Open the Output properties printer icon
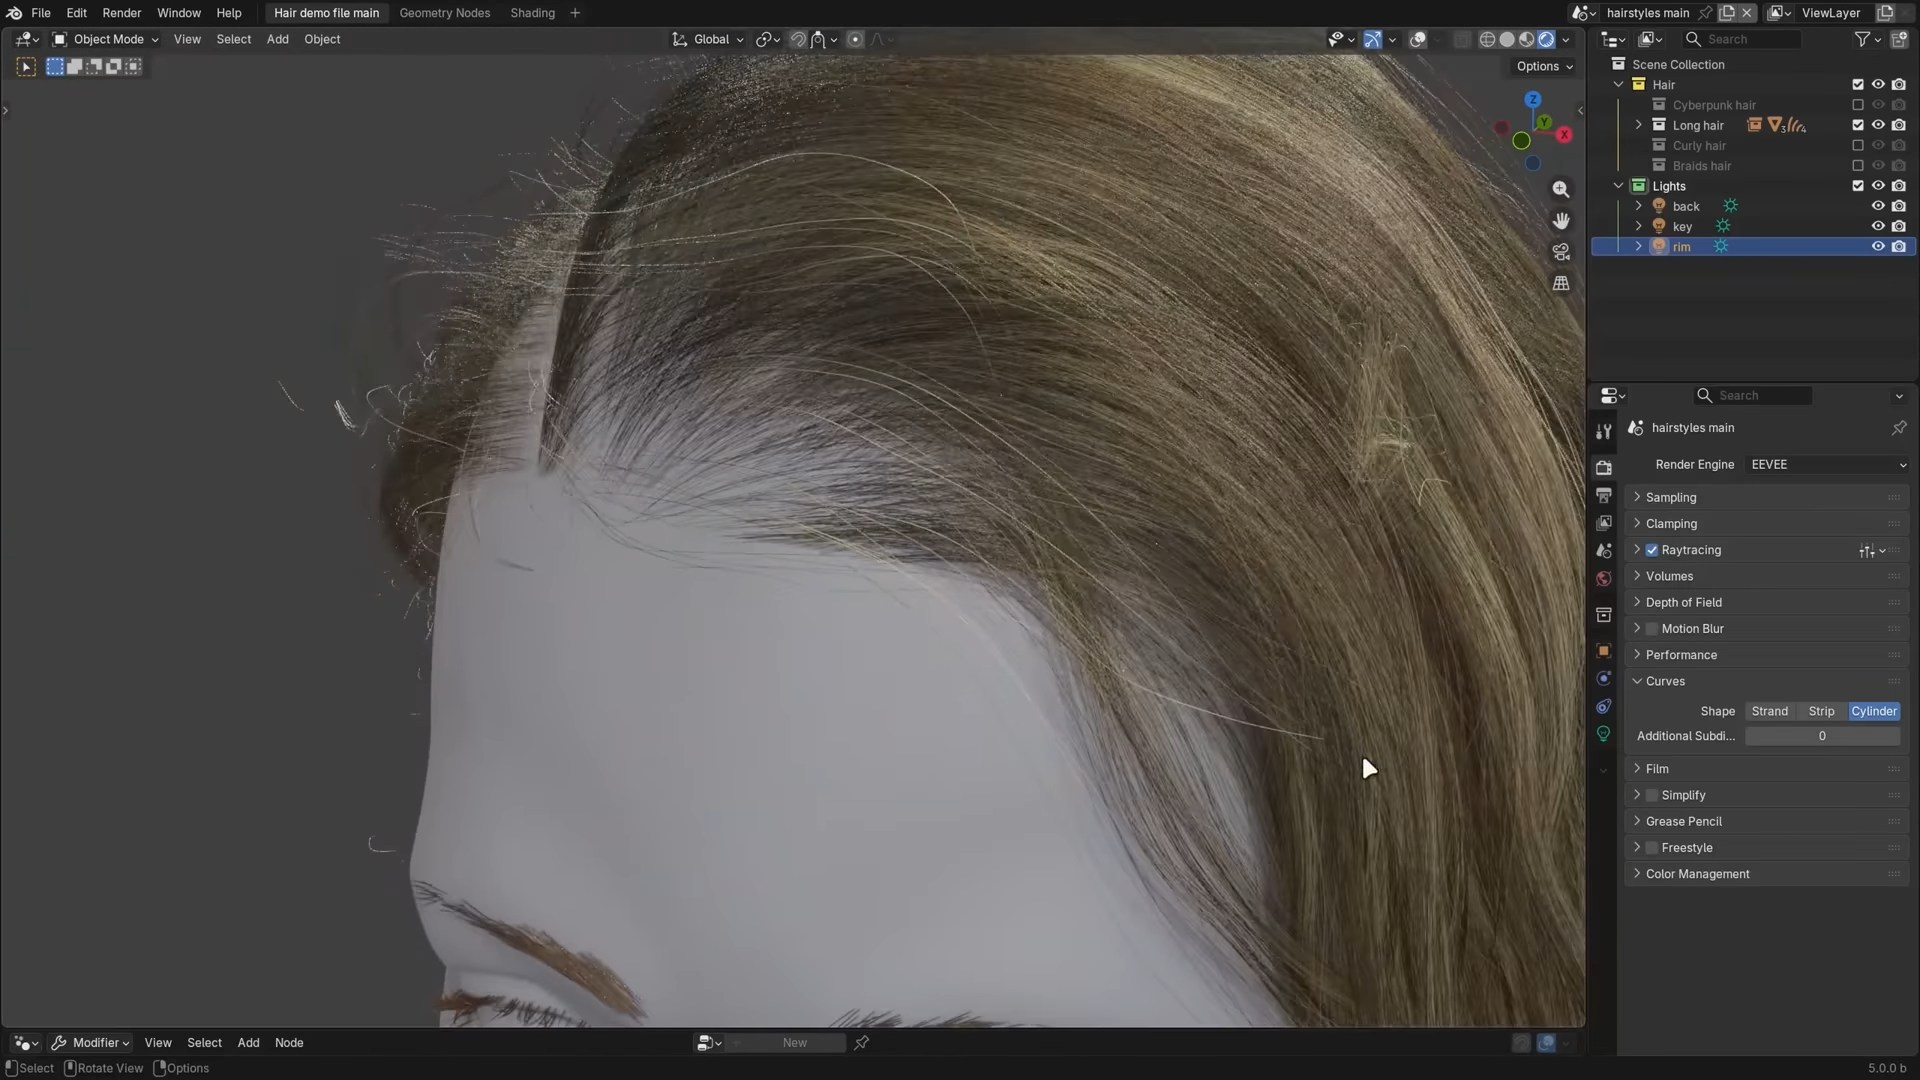This screenshot has height=1080, width=1920. (x=1604, y=495)
